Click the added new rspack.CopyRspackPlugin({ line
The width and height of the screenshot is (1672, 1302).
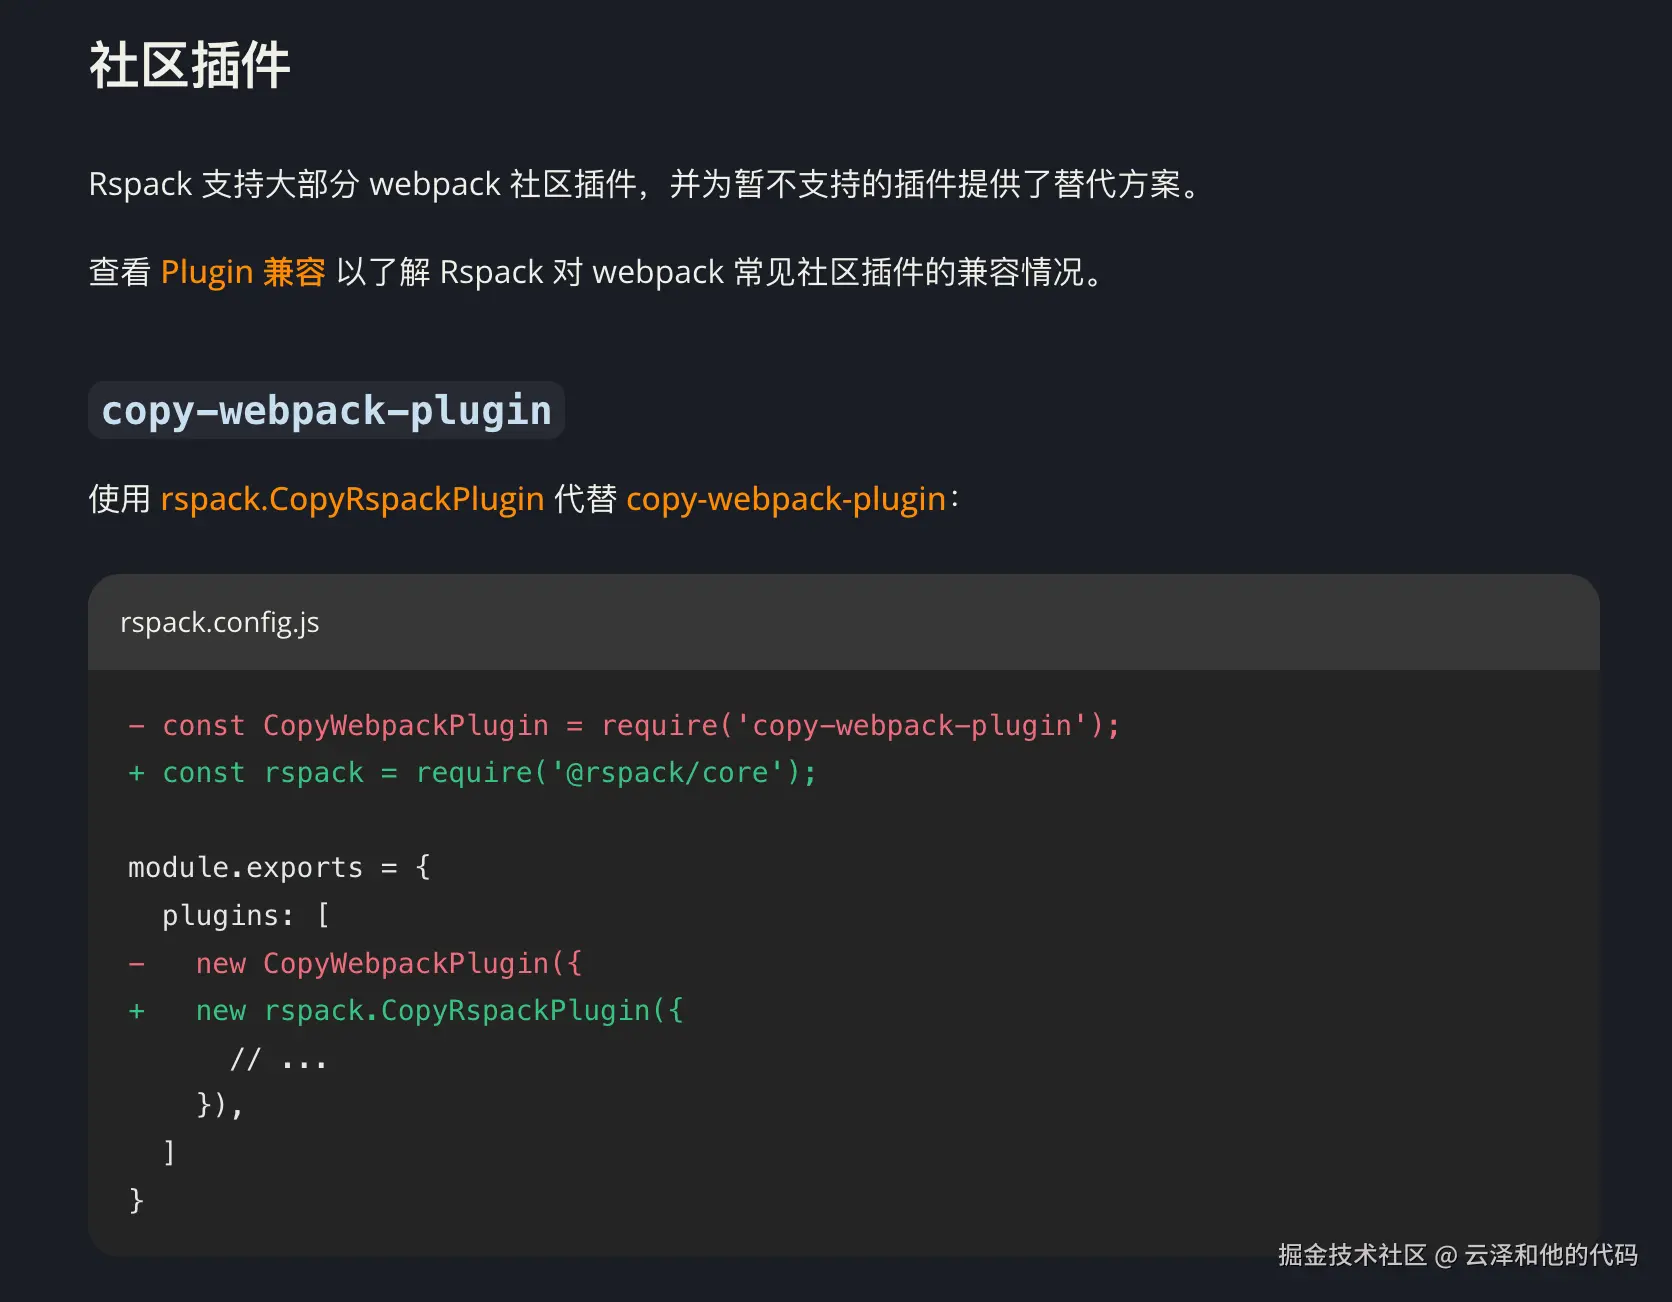(x=439, y=1010)
